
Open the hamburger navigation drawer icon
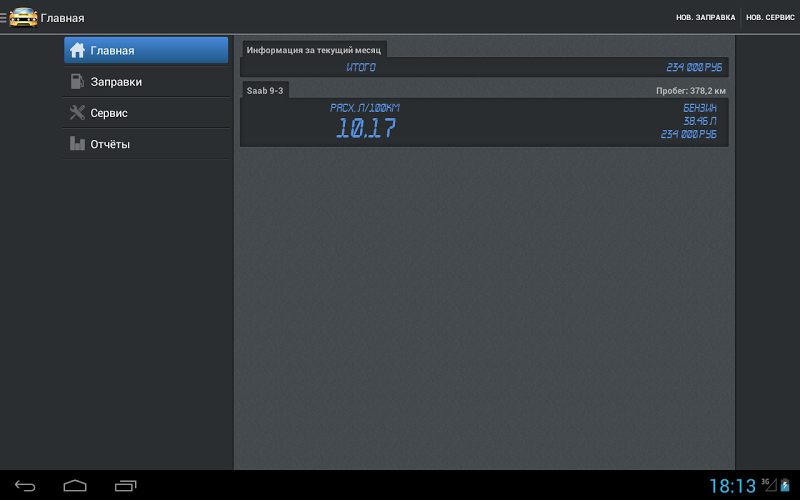tap(3, 18)
